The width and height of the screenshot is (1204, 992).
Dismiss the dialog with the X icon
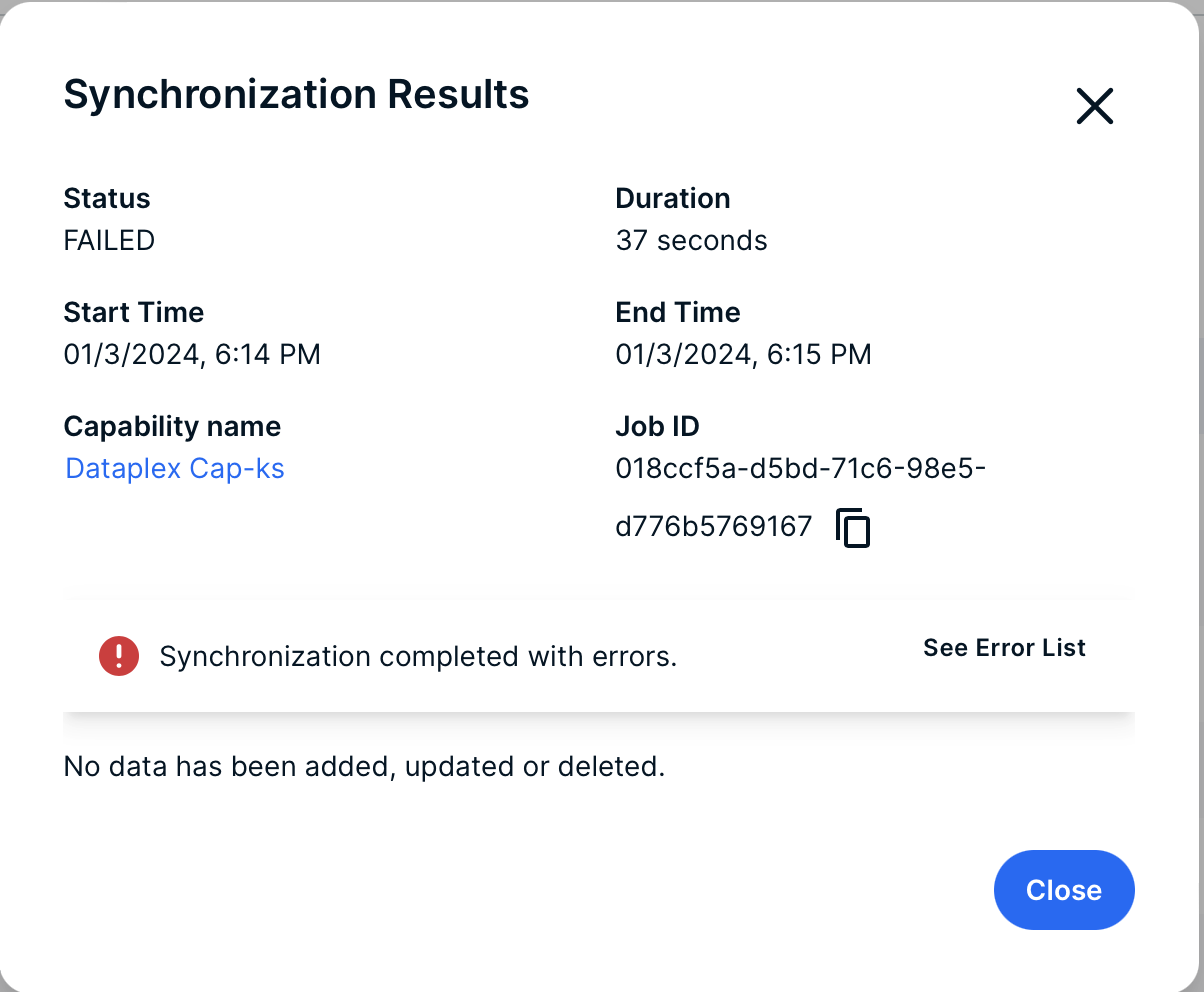[x=1094, y=105]
